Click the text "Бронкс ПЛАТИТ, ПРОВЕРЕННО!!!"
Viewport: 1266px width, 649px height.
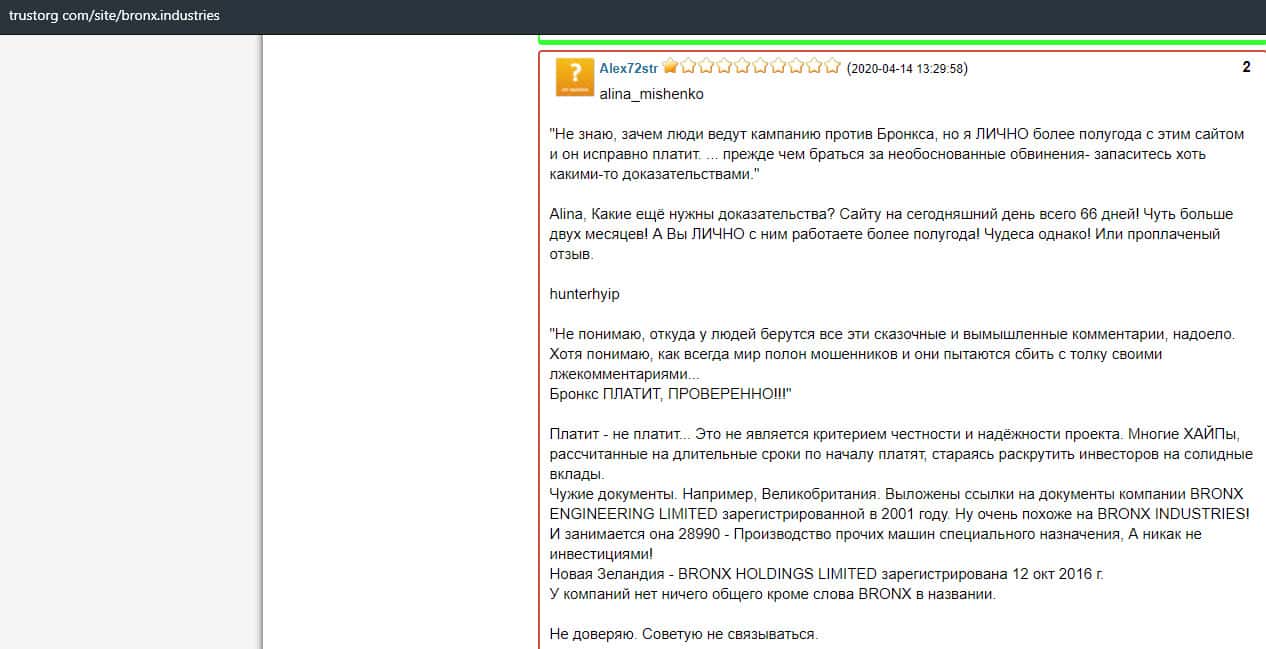point(671,394)
